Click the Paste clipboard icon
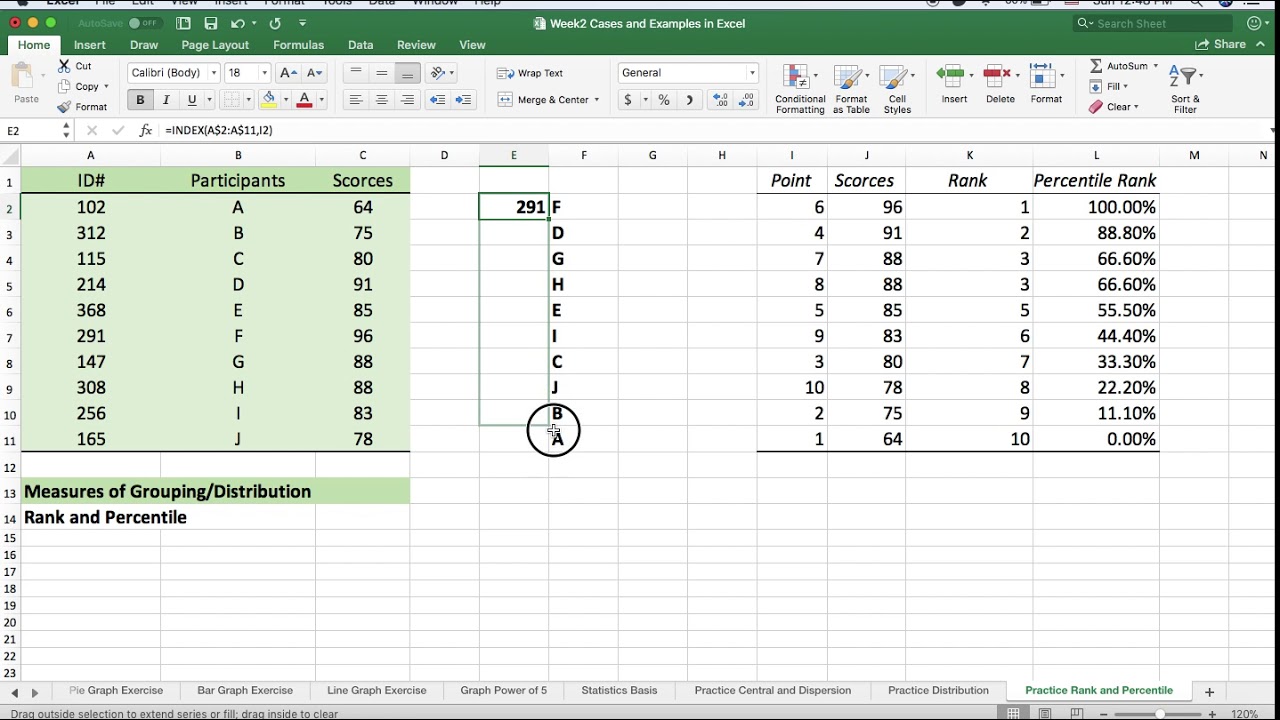The image size is (1280, 720). point(22,76)
